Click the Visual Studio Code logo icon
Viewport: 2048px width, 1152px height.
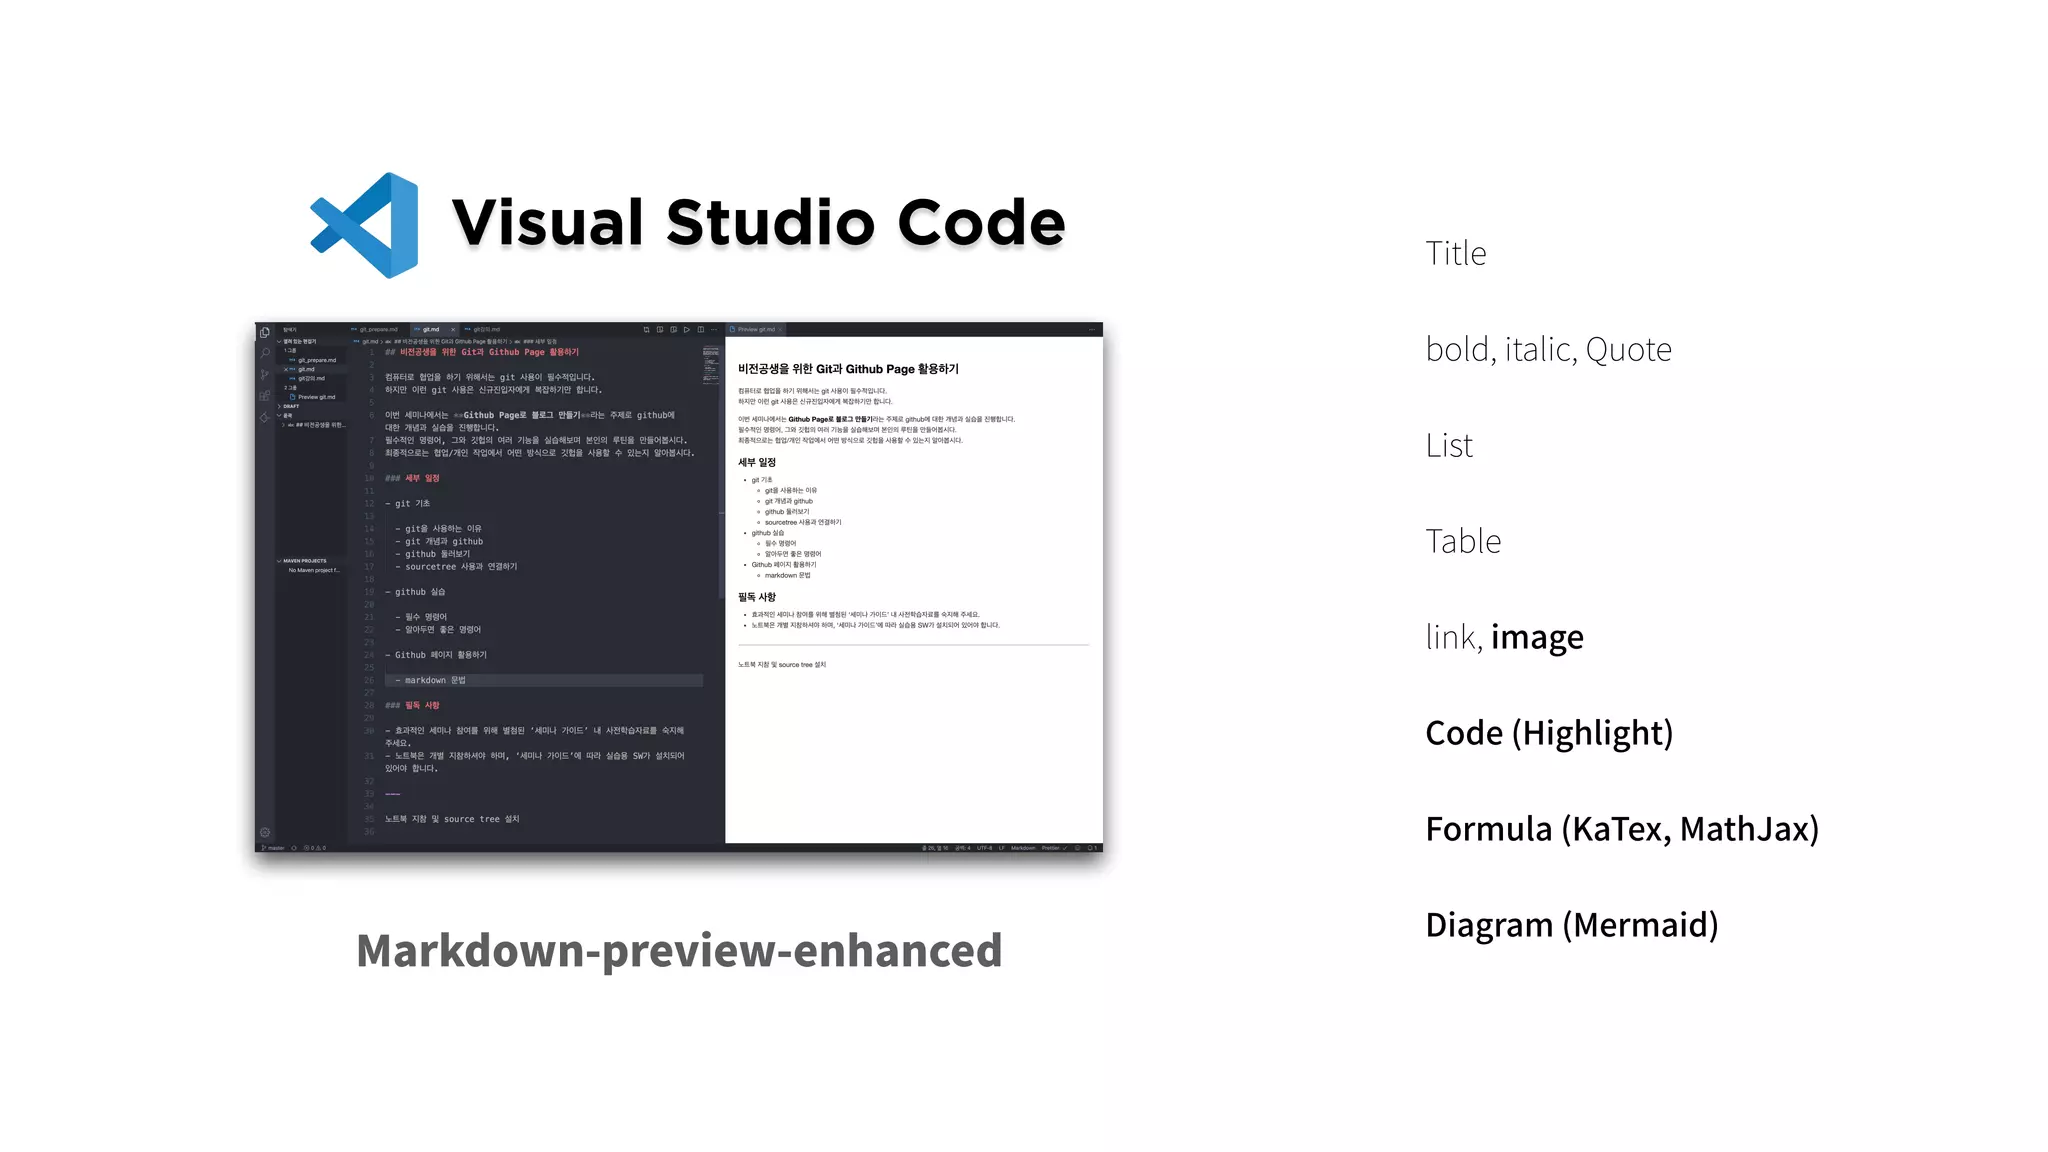point(364,224)
